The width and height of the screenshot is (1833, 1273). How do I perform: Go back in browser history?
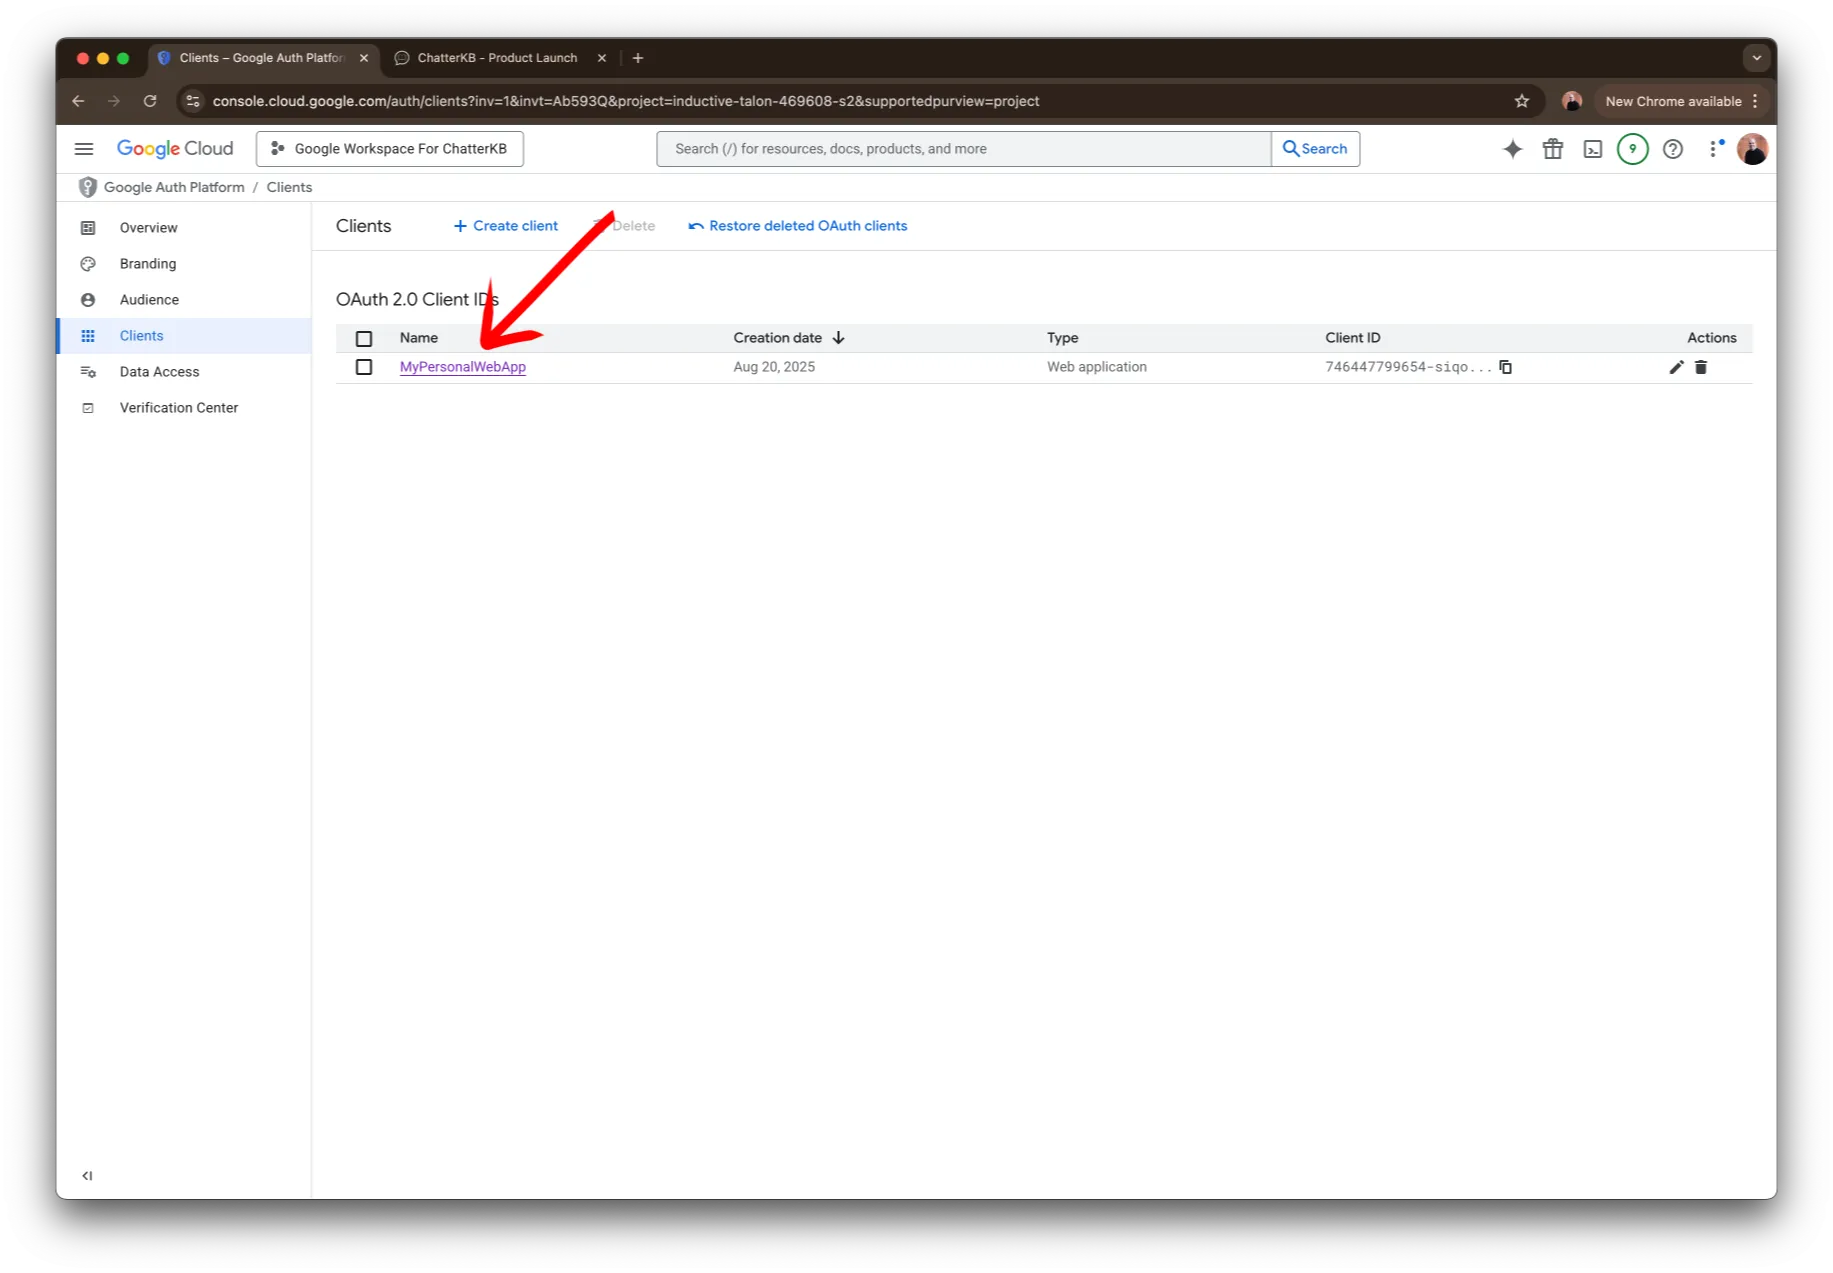78,101
